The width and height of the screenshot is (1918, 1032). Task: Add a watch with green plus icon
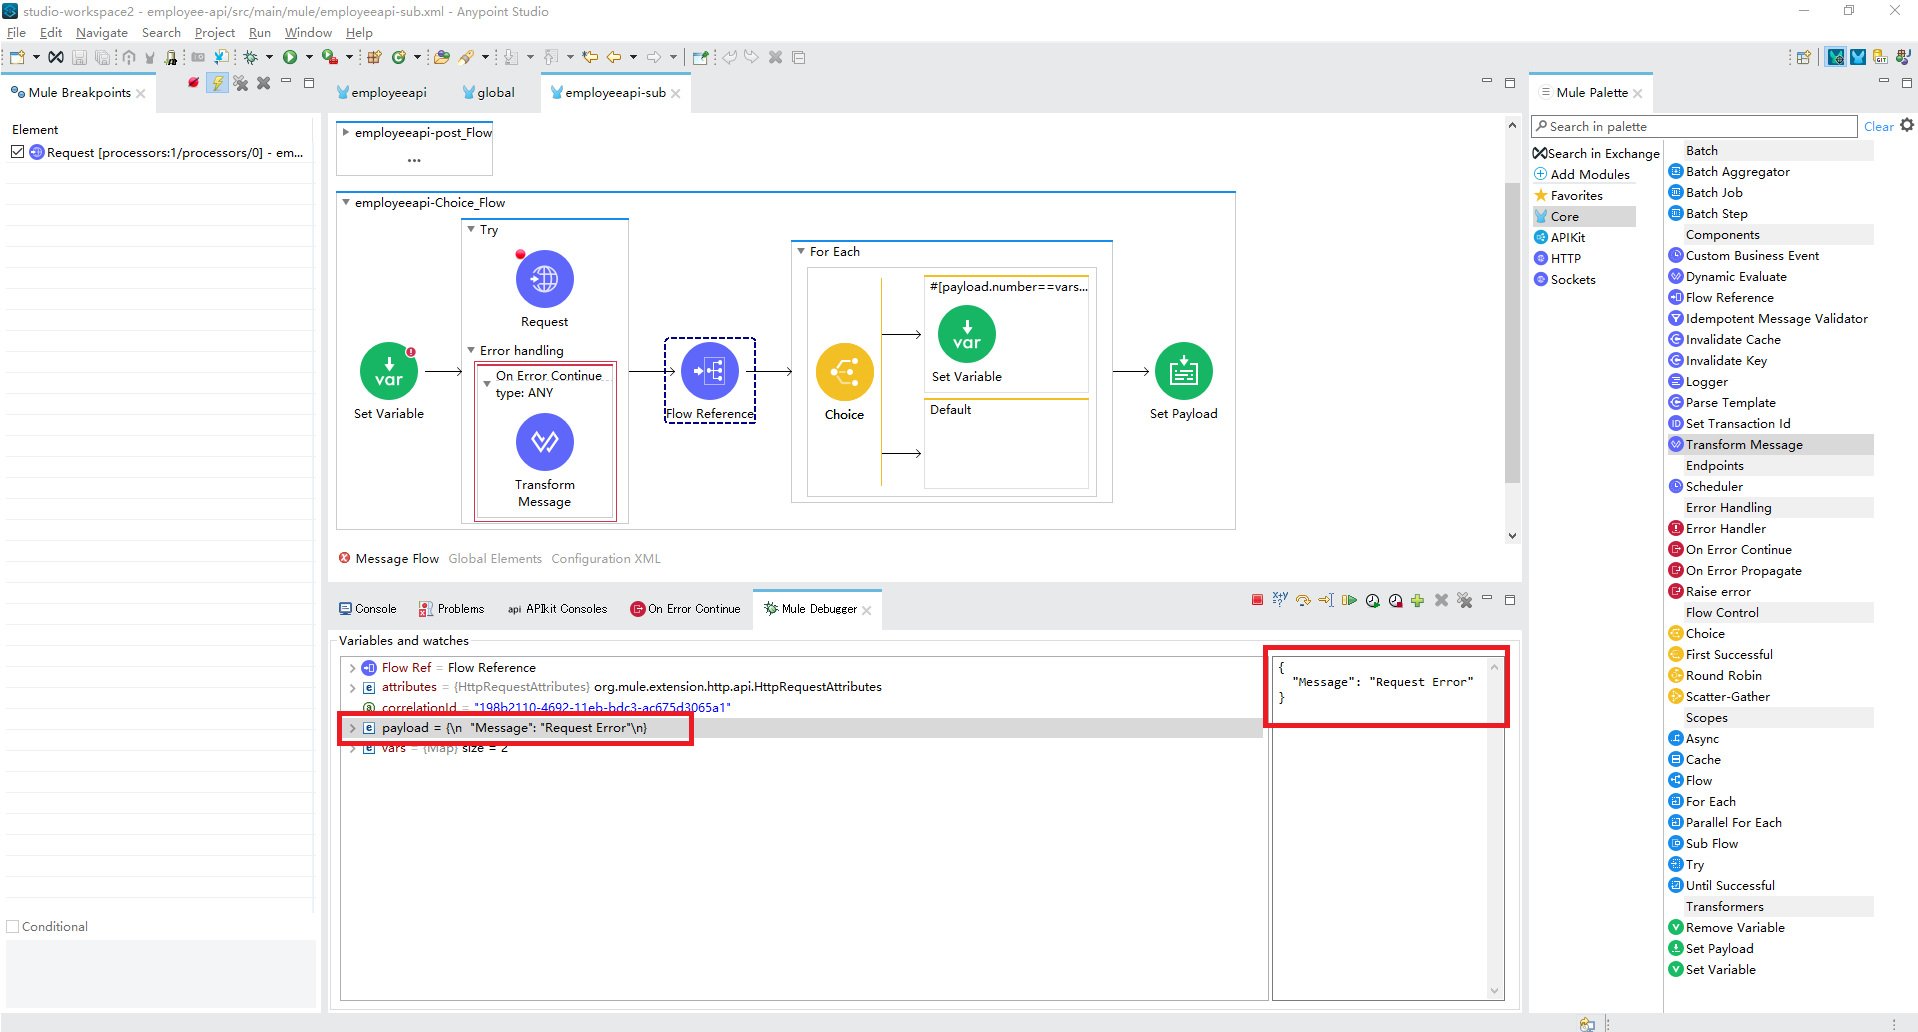coord(1418,600)
